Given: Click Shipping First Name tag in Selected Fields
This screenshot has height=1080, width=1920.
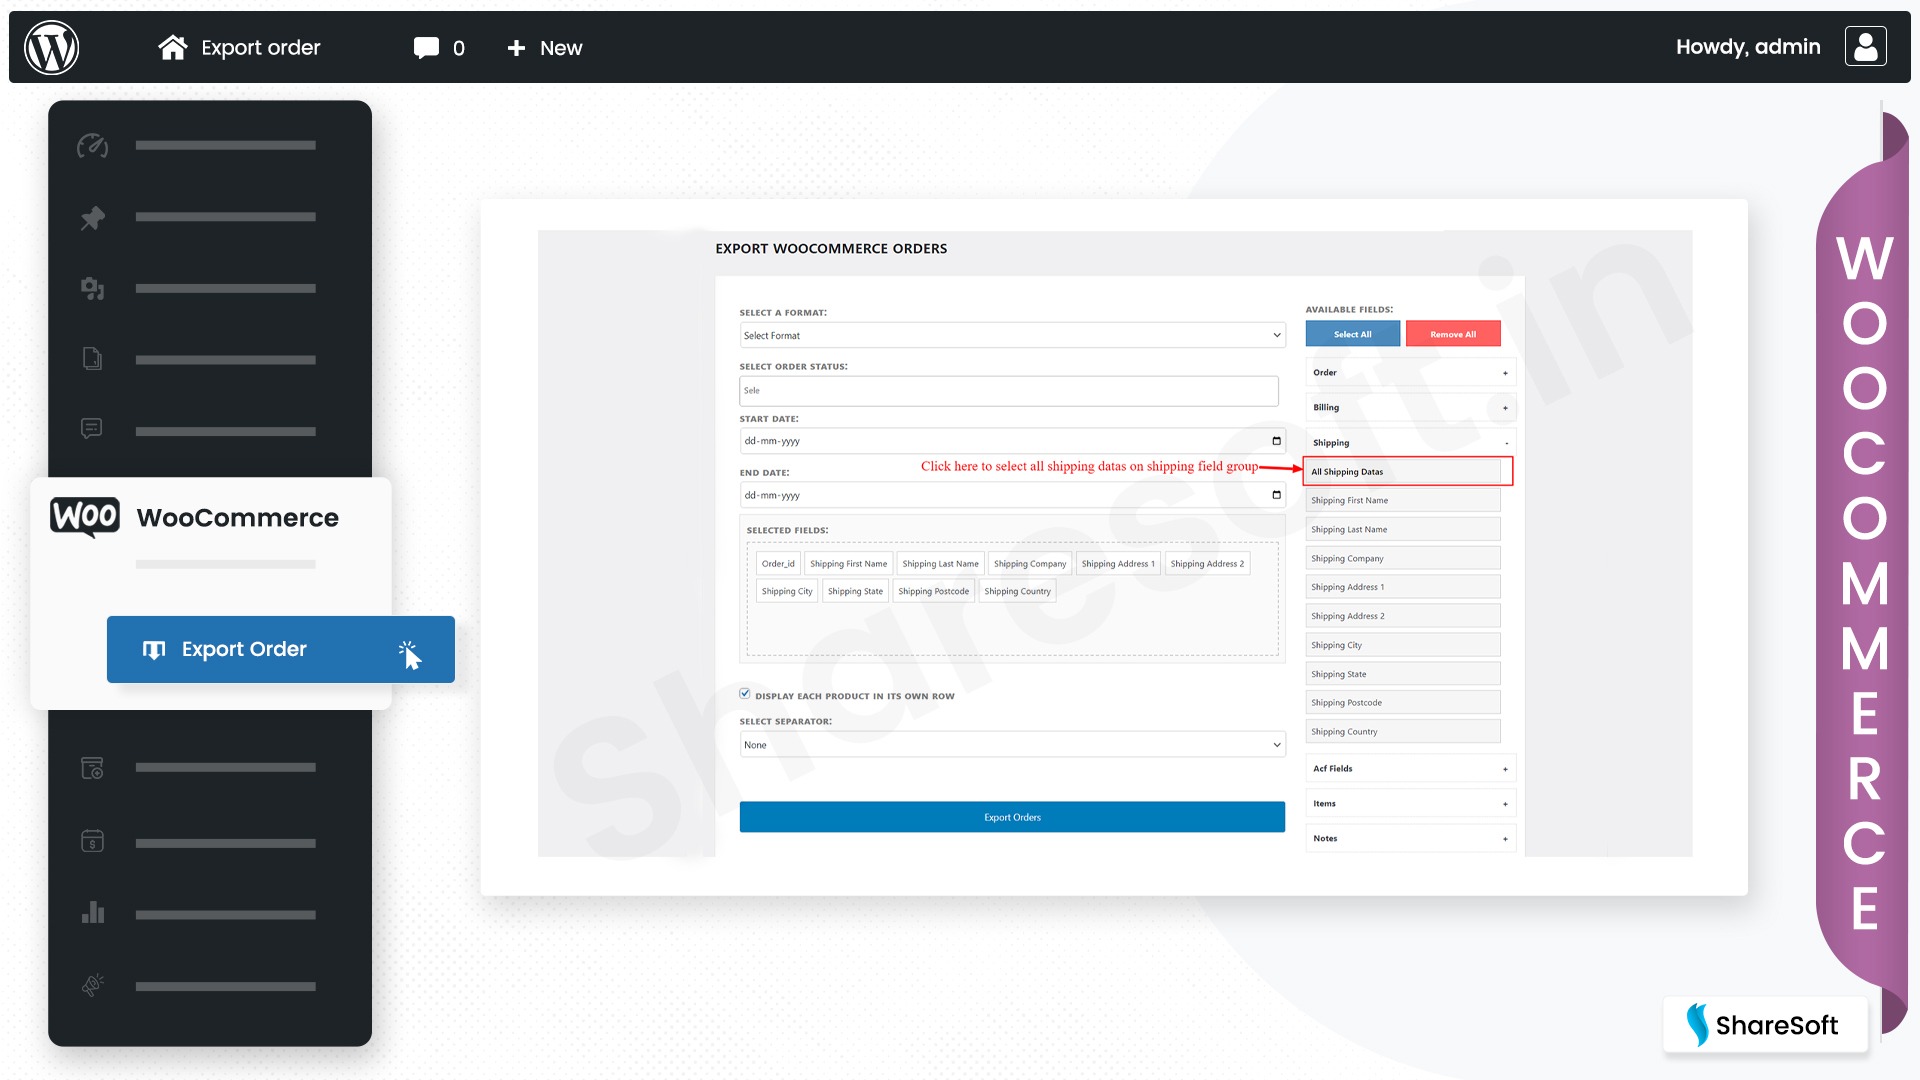Looking at the screenshot, I should (848, 564).
